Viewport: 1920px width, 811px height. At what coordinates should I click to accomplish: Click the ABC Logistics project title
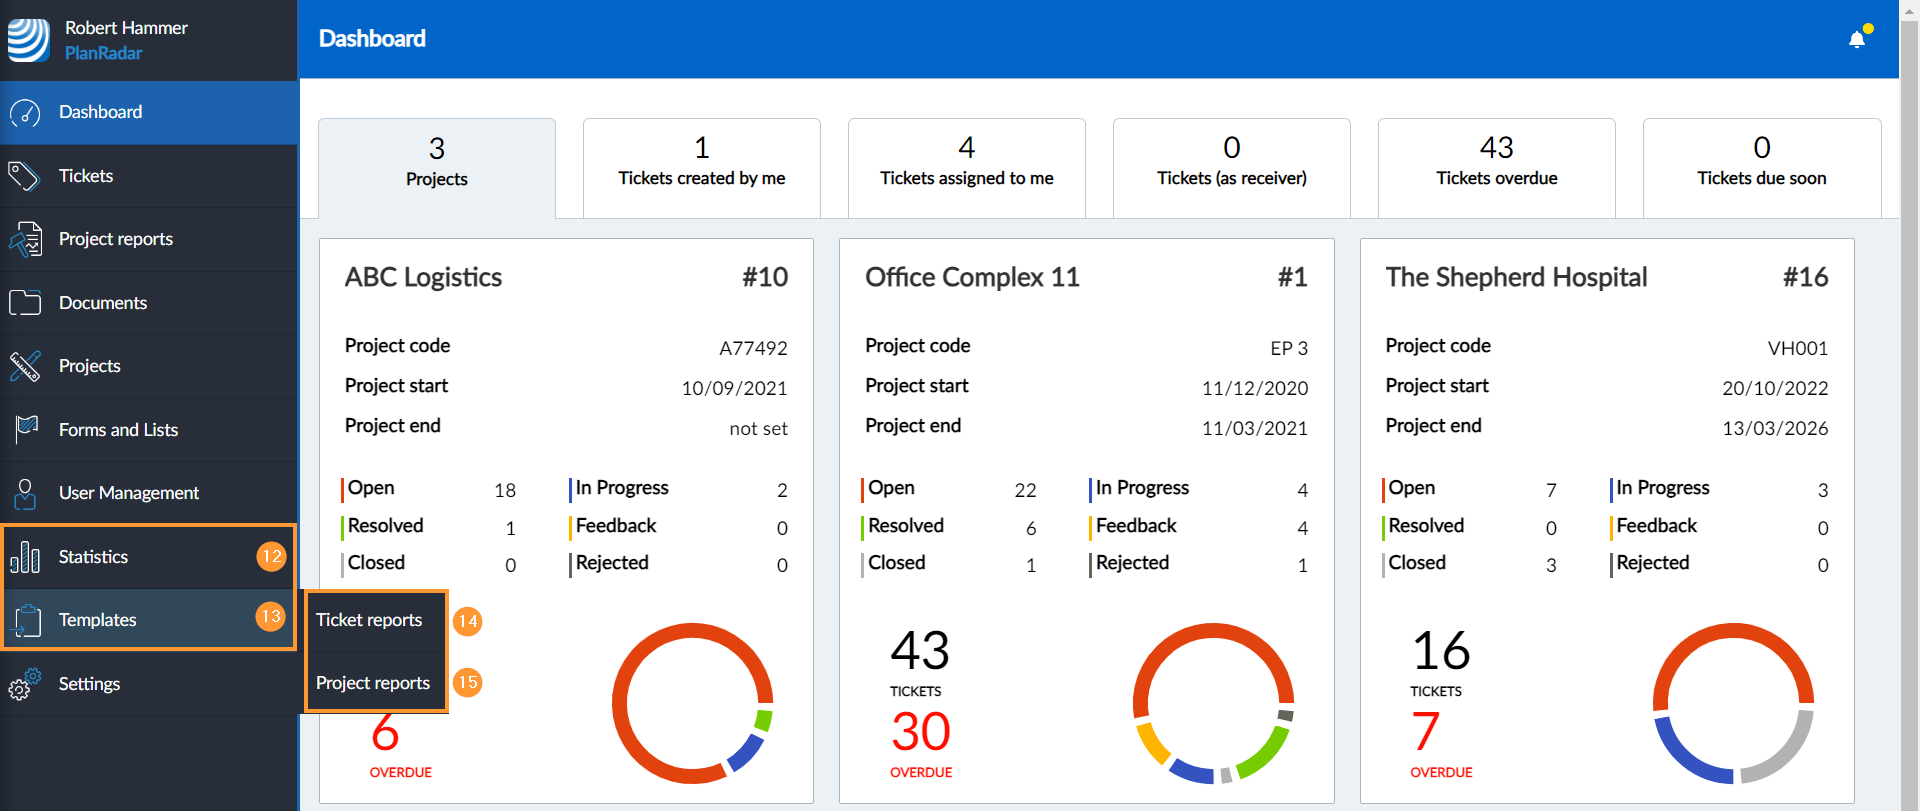423,277
